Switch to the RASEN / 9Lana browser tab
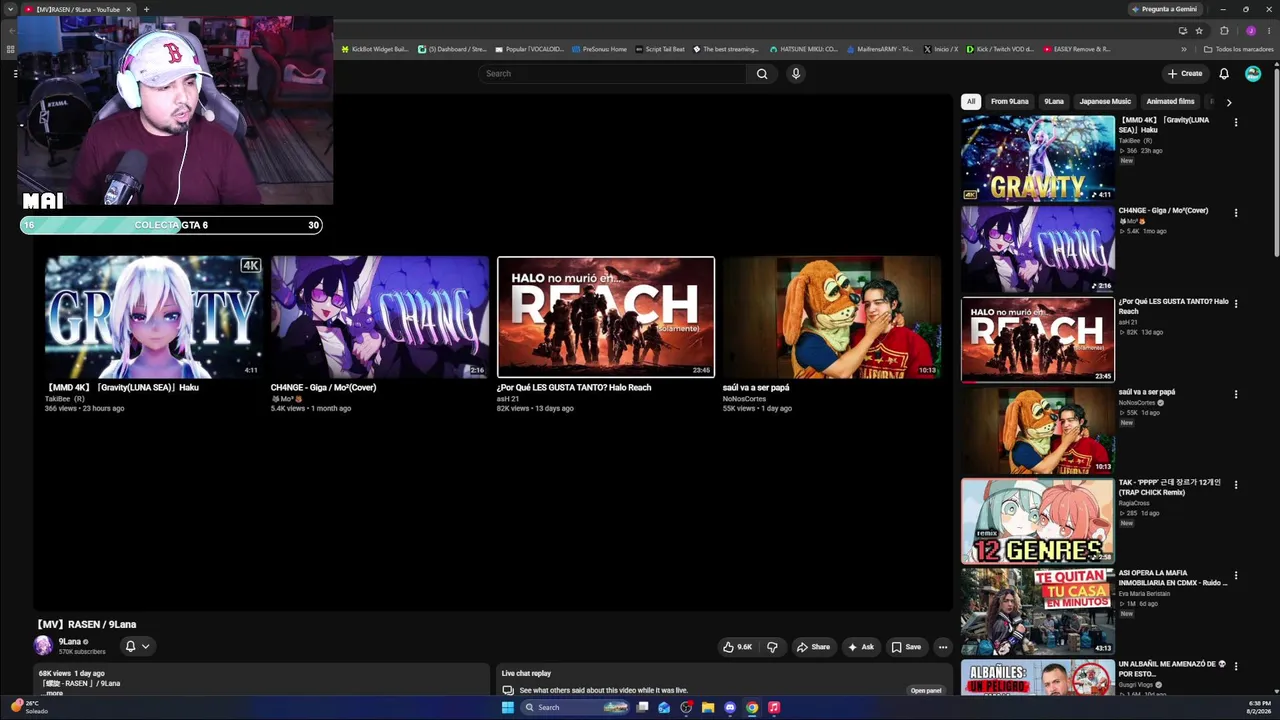This screenshot has height=720, width=1280. pyautogui.click(x=77, y=9)
